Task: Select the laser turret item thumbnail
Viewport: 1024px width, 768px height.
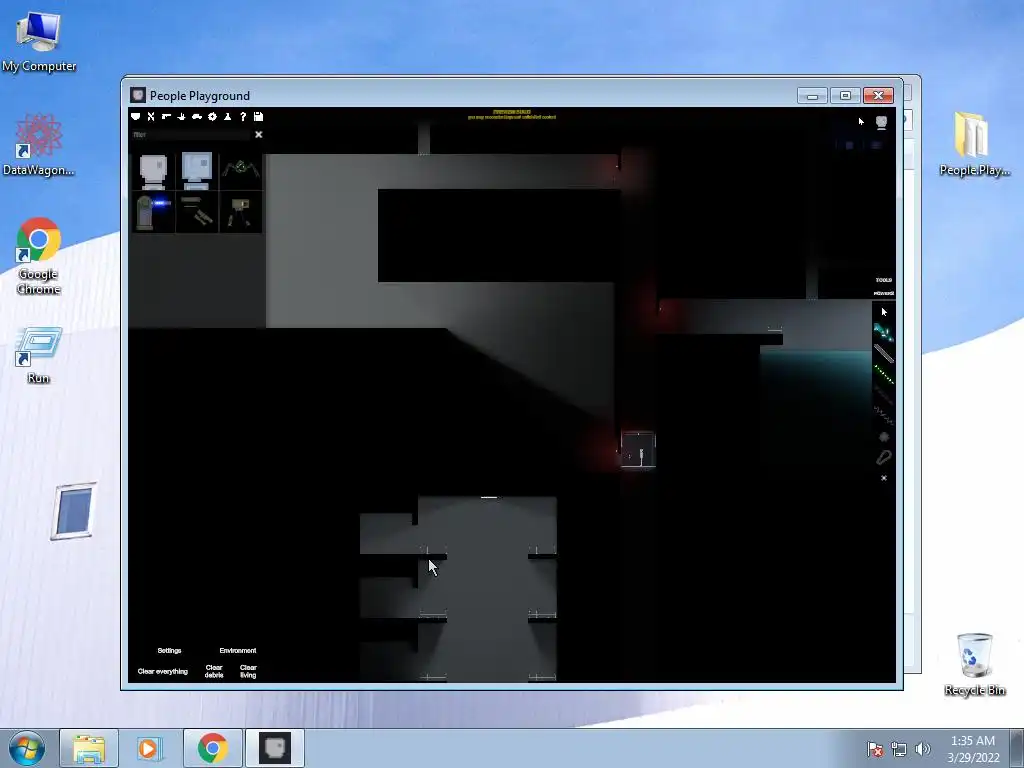Action: [153, 212]
